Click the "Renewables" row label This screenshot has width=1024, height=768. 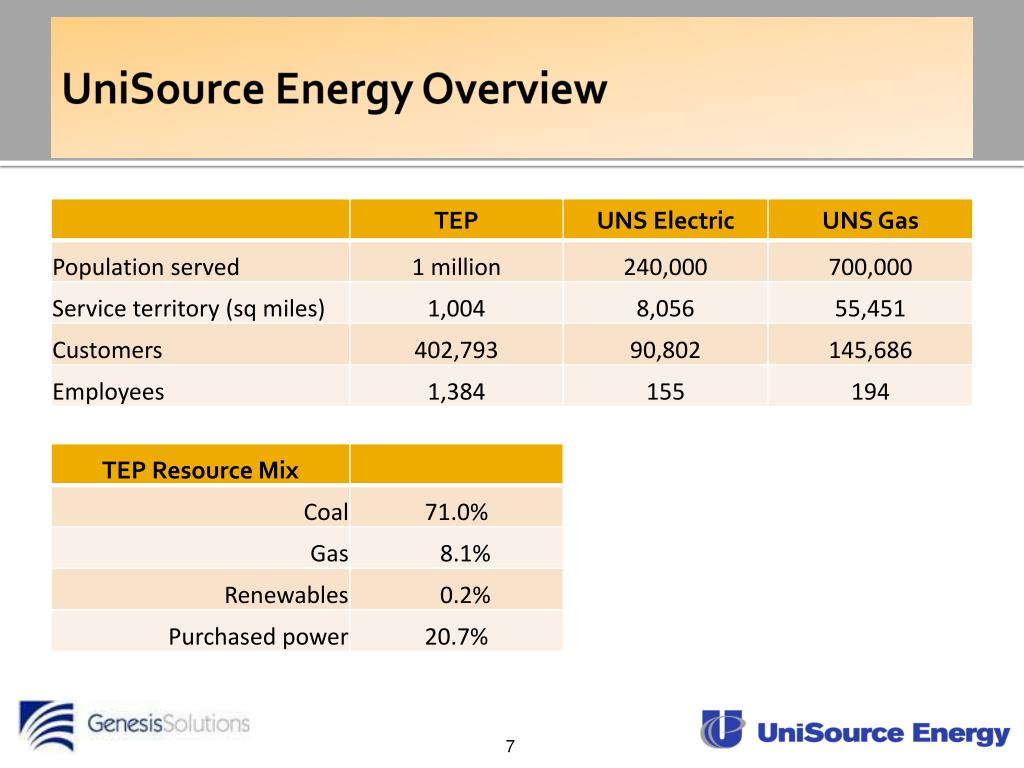[x=286, y=596]
